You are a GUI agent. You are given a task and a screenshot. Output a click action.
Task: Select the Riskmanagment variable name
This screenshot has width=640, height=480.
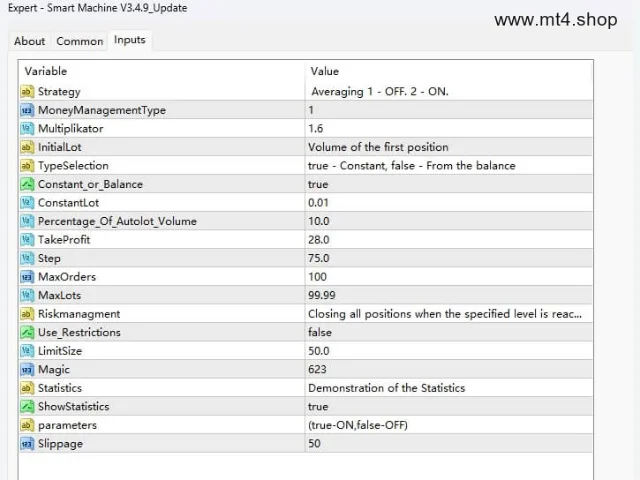coord(79,314)
